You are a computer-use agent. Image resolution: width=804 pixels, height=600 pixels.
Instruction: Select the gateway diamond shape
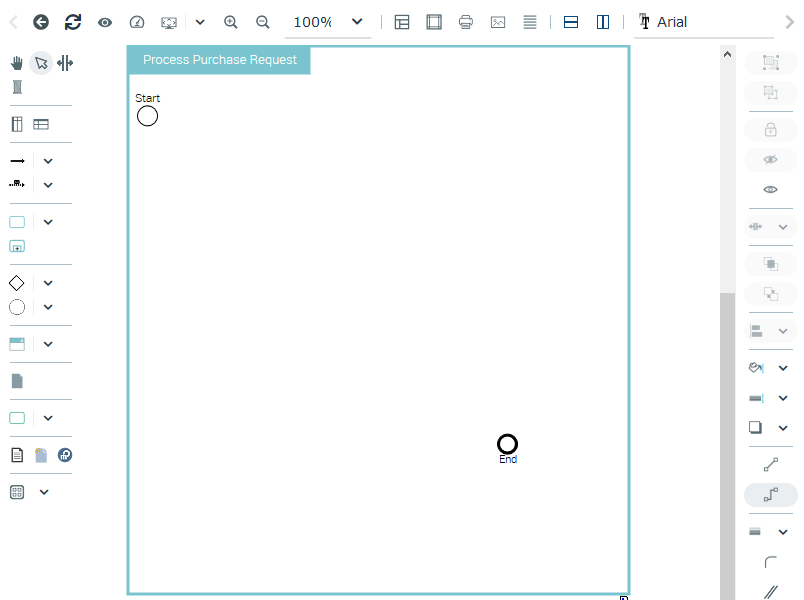pyautogui.click(x=17, y=283)
